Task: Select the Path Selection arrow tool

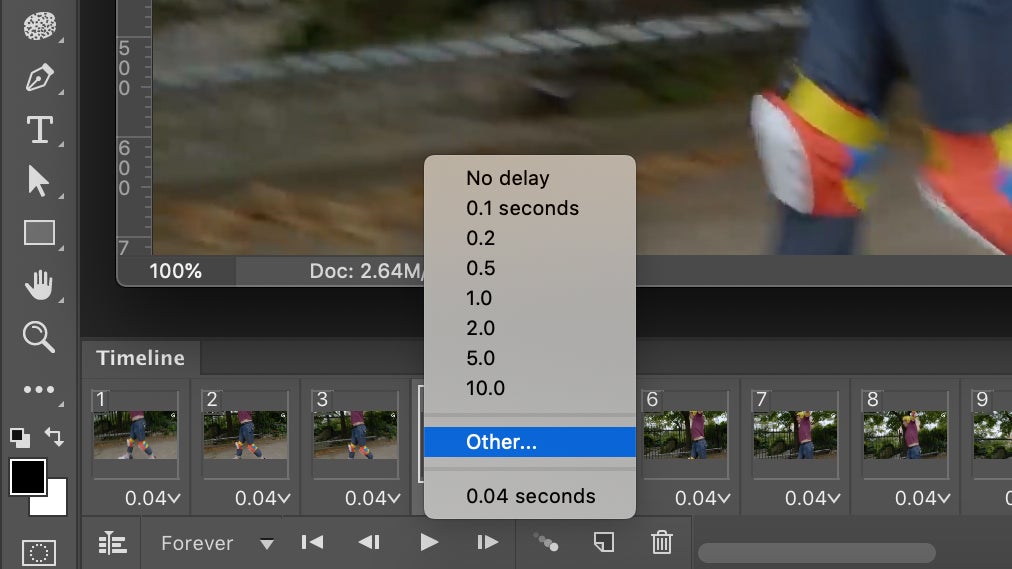Action: [x=38, y=182]
